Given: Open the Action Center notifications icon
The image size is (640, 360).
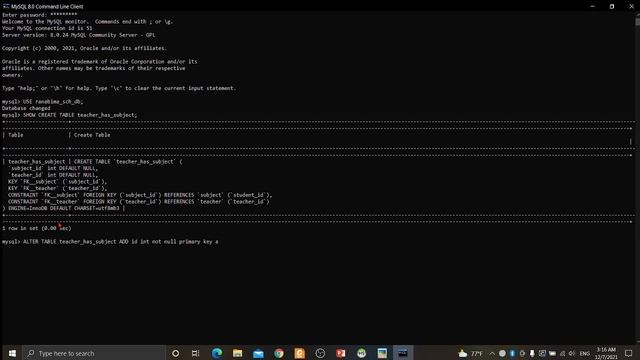Looking at the screenshot, I should pyautogui.click(x=629, y=353).
